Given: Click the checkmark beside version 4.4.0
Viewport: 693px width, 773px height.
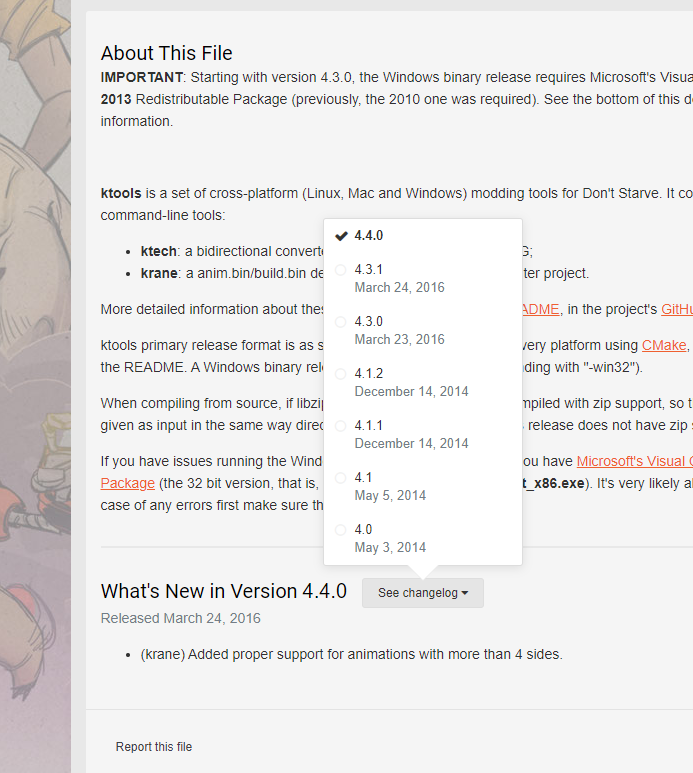Looking at the screenshot, I should tap(341, 236).
